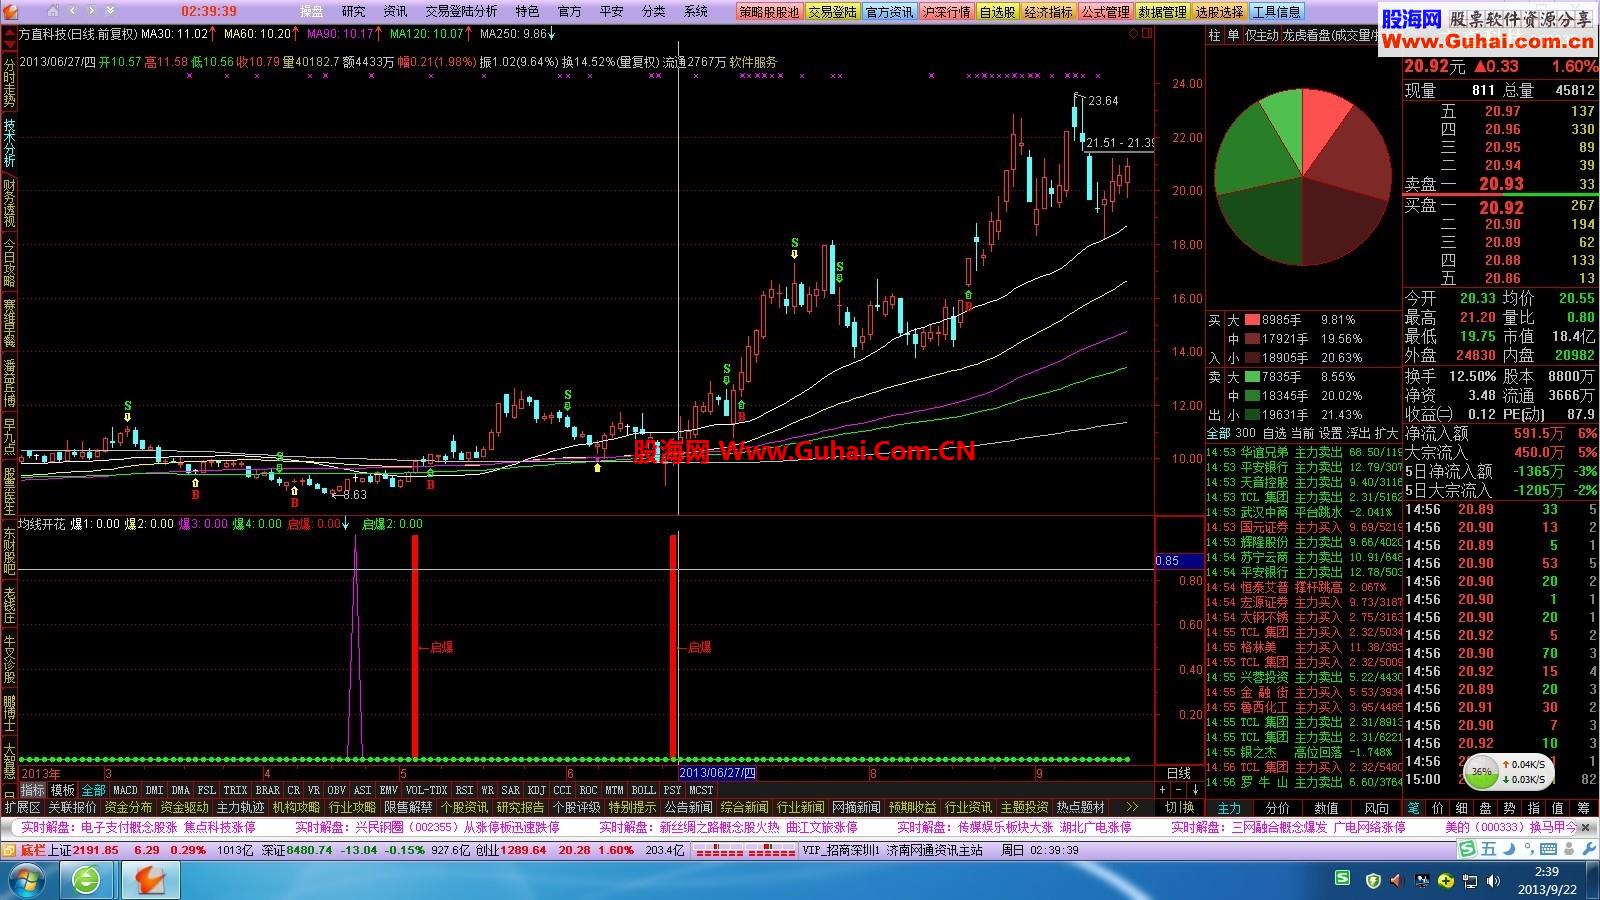Click the Sogou input method S icon

pyautogui.click(x=1467, y=850)
